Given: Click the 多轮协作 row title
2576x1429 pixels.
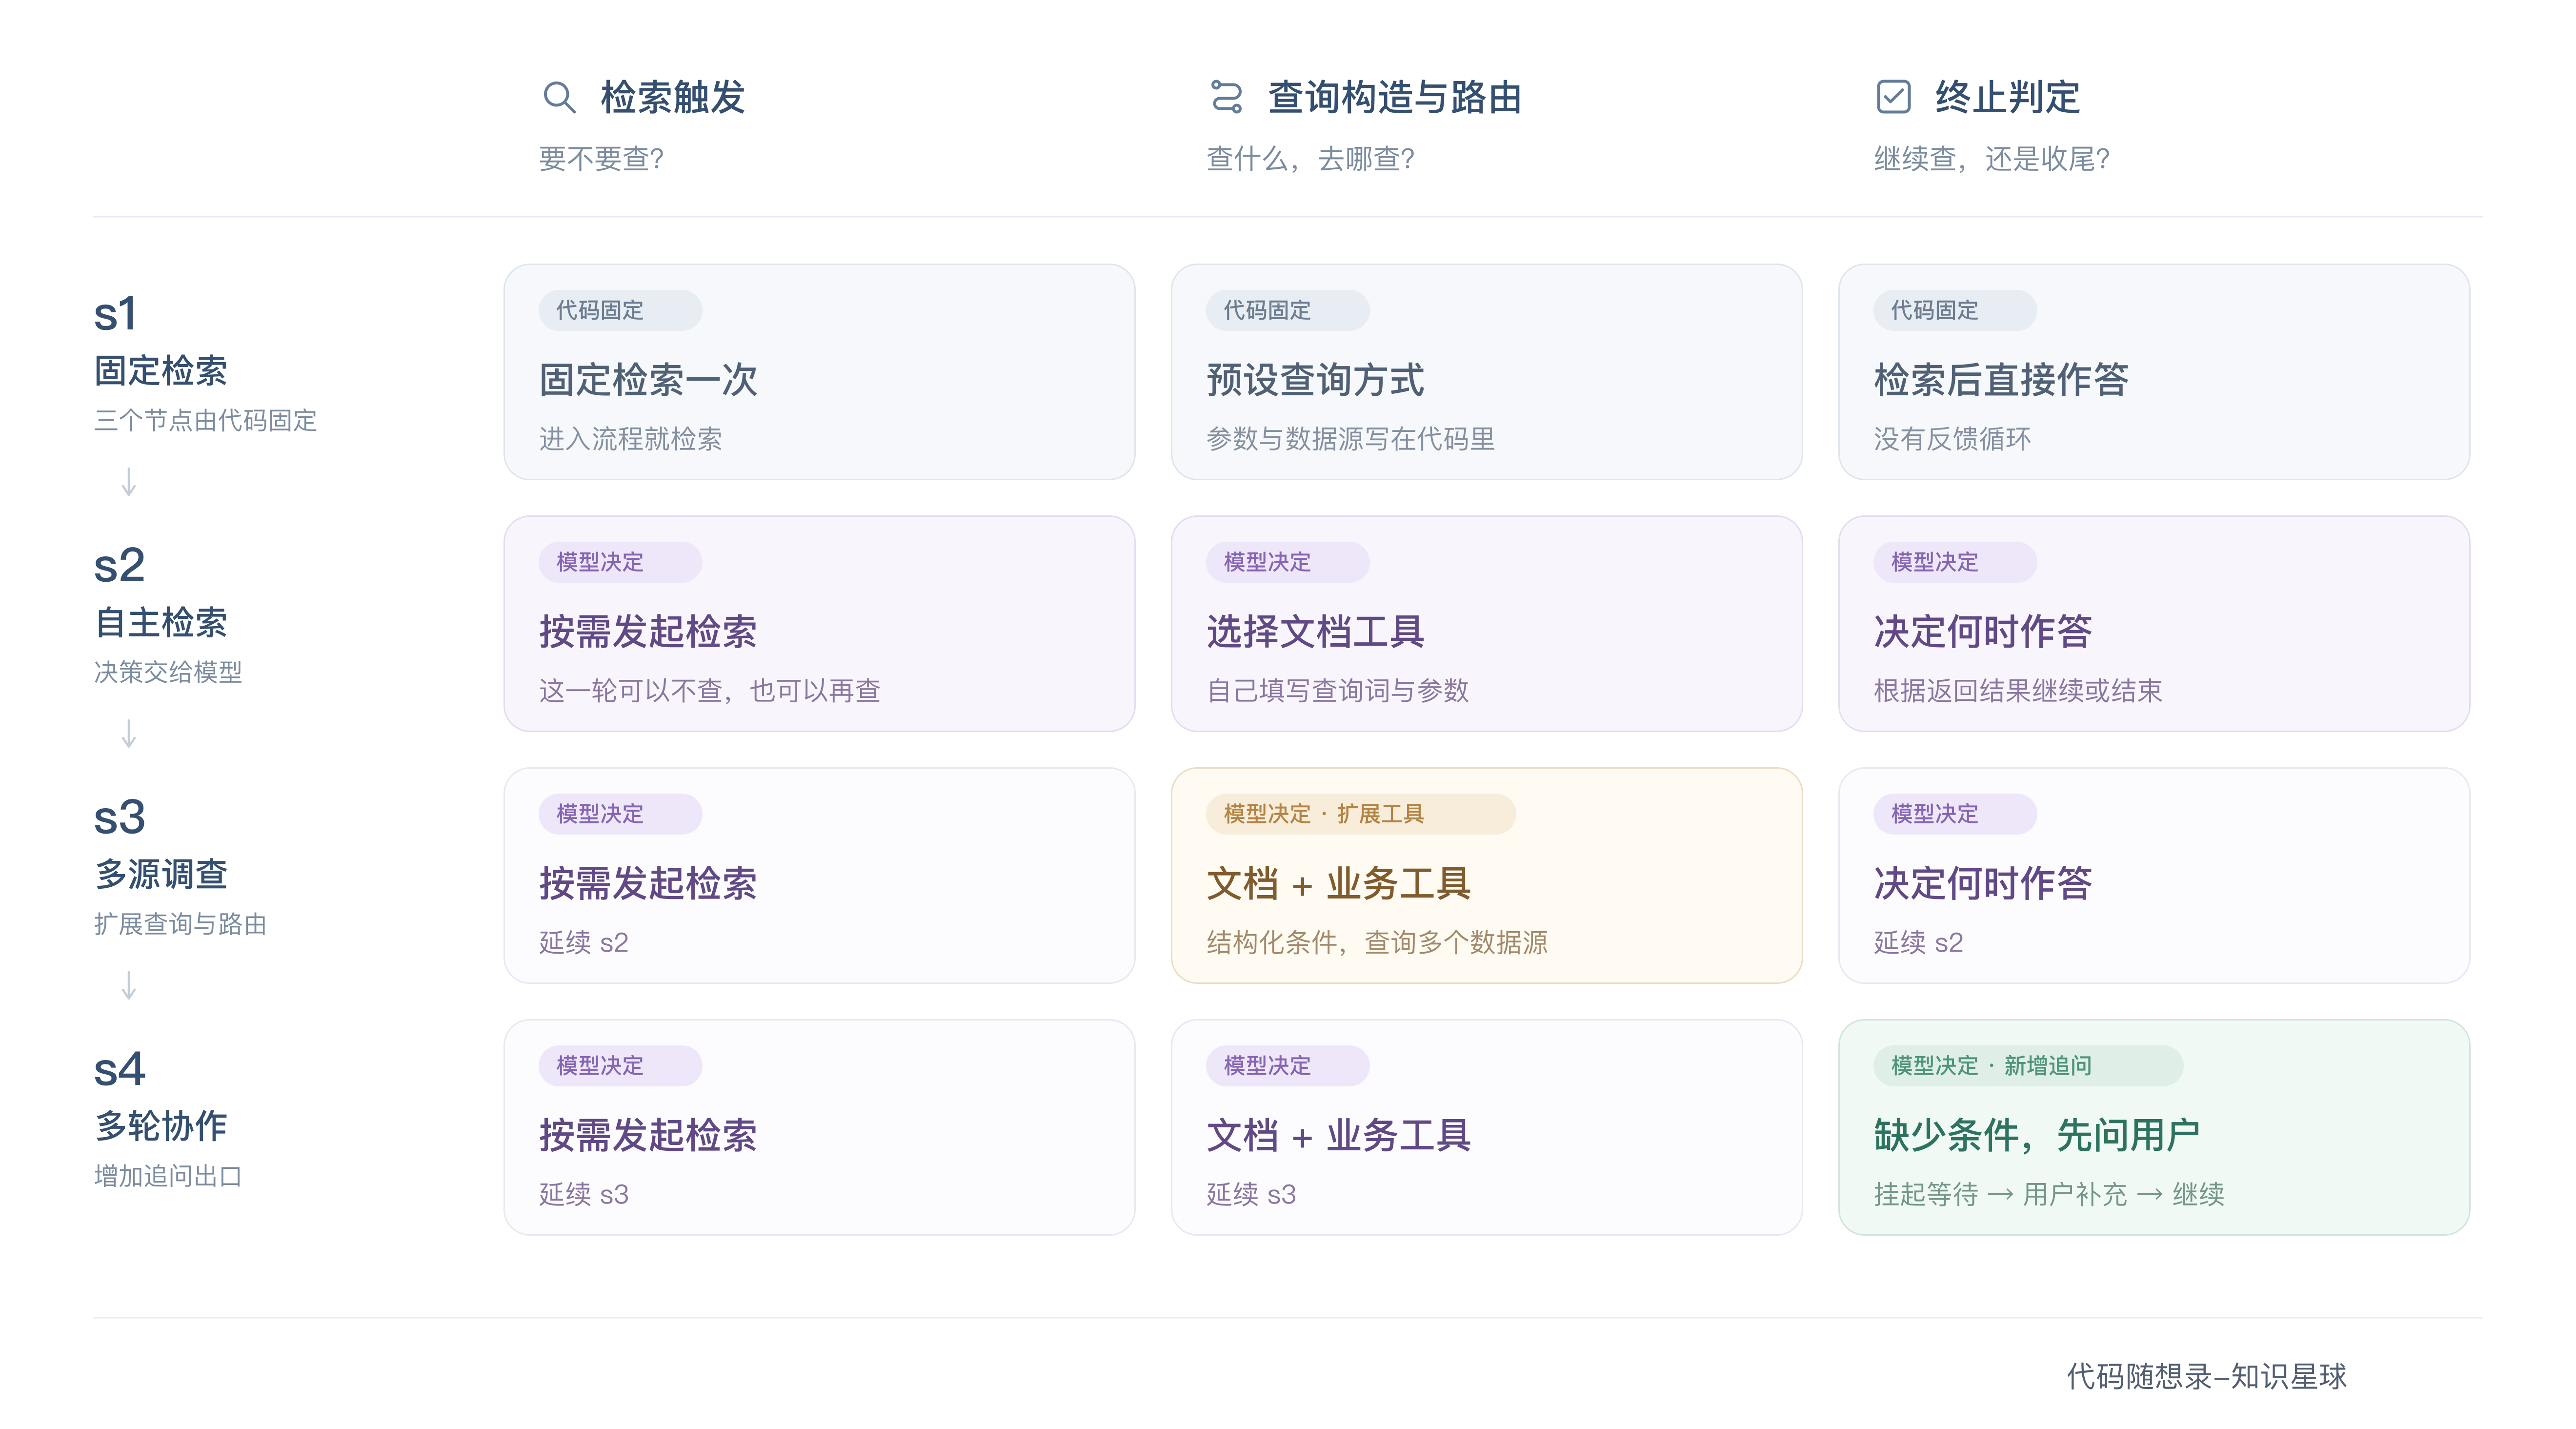Looking at the screenshot, I should tap(161, 1127).
